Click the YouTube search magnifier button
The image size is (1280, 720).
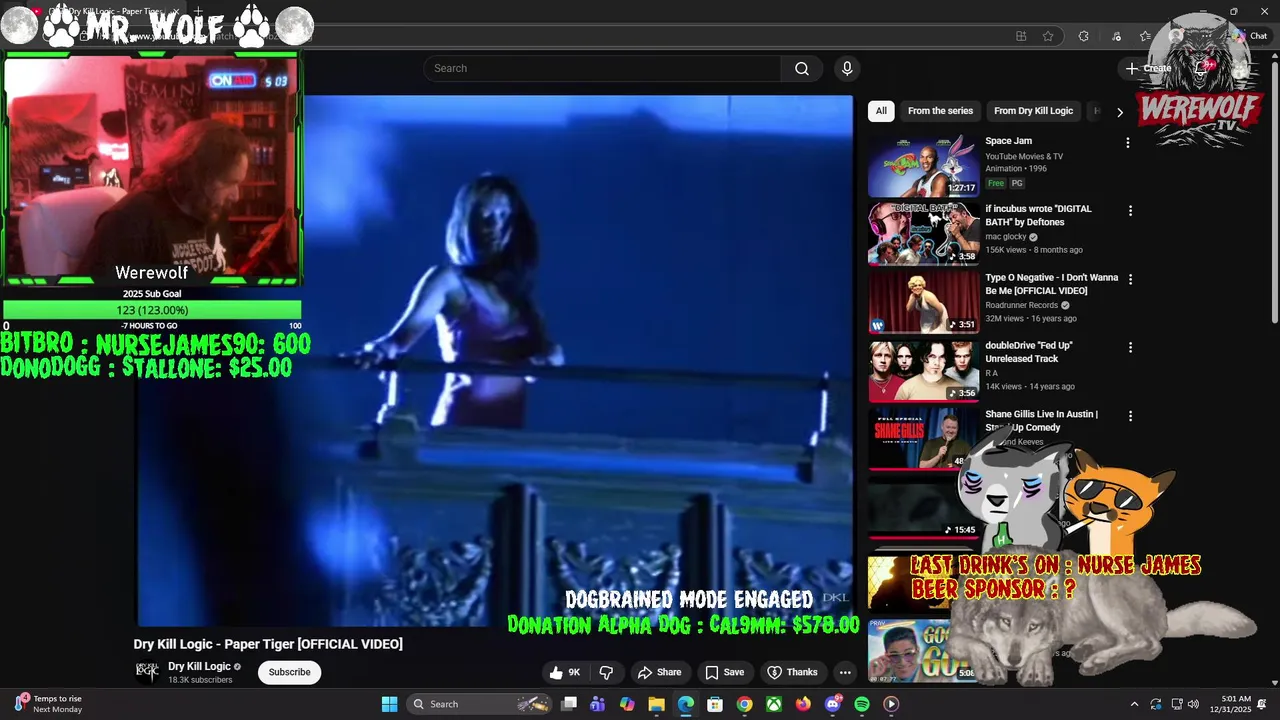[x=802, y=68]
